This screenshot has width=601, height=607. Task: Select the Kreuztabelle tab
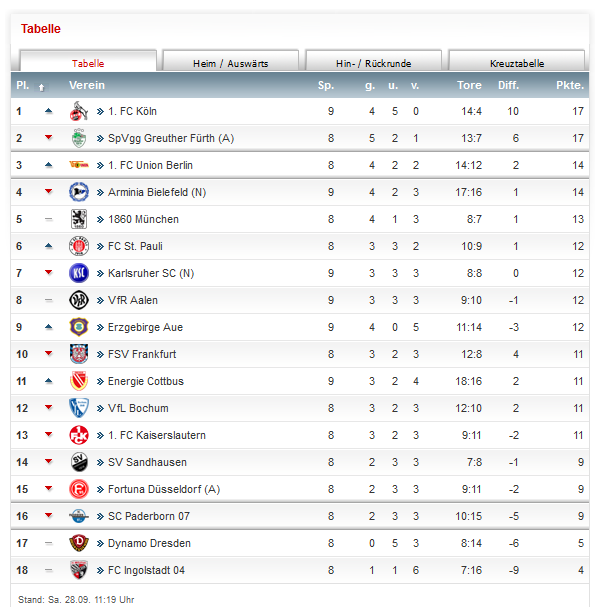tap(517, 61)
